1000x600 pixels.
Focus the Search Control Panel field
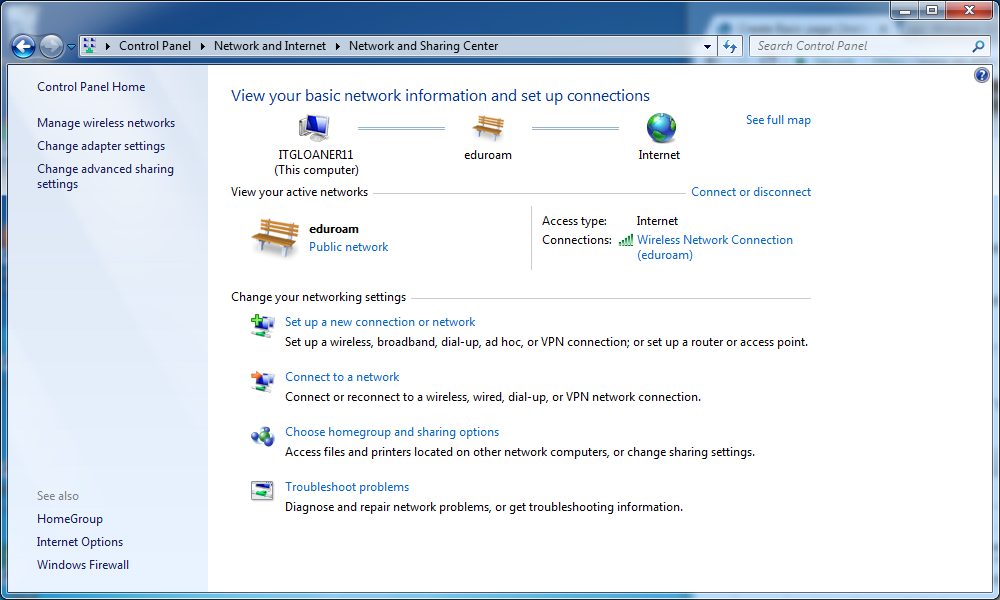[x=860, y=46]
